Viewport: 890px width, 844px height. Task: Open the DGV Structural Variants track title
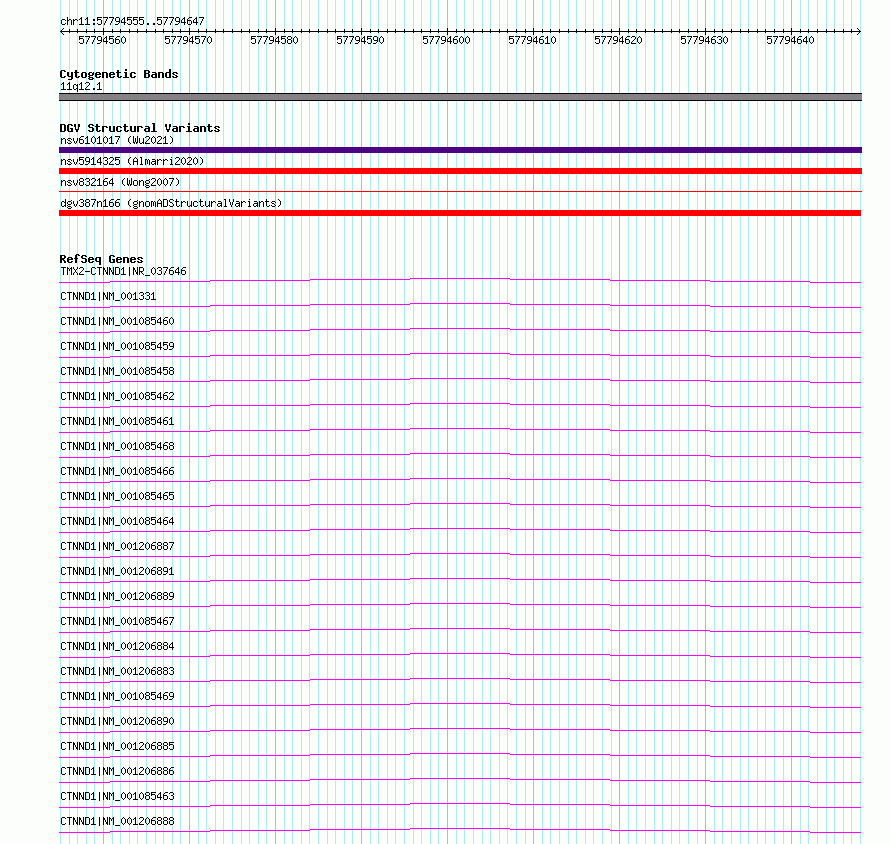[140, 128]
